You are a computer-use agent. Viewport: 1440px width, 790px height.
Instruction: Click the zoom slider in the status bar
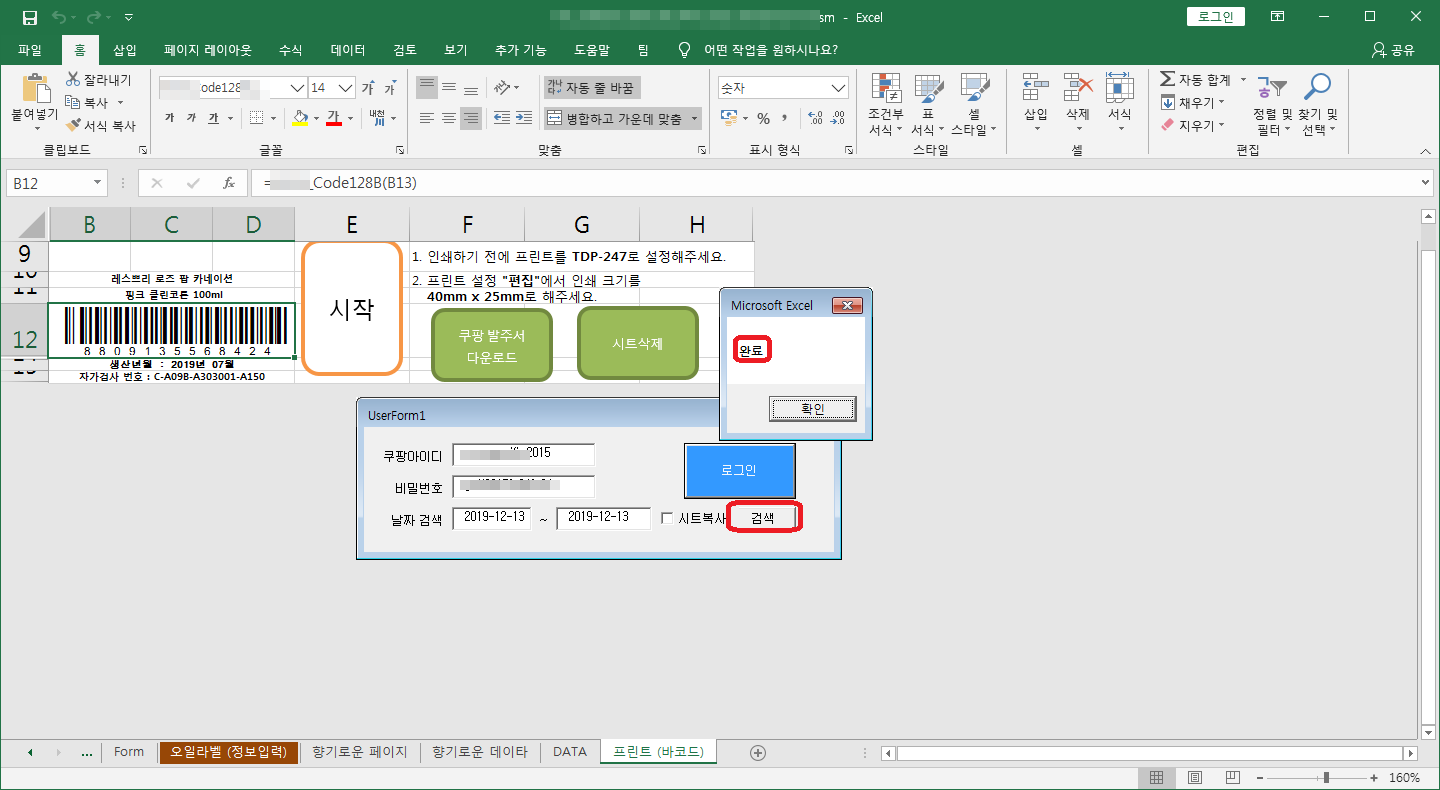pyautogui.click(x=1326, y=778)
